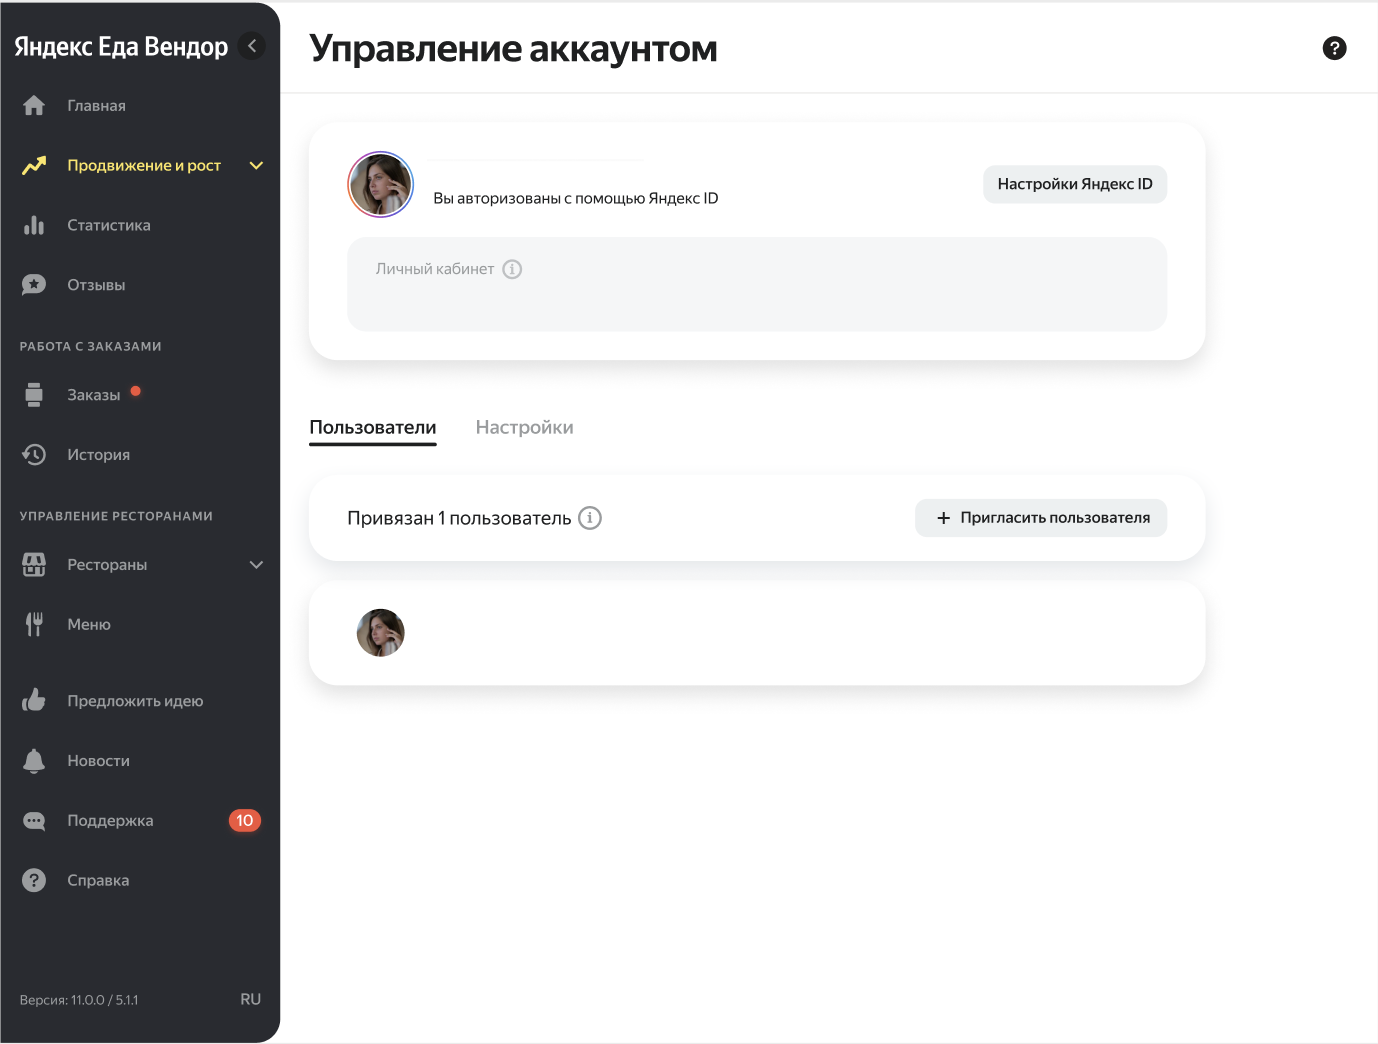Switch to the Настройки tab

(524, 427)
